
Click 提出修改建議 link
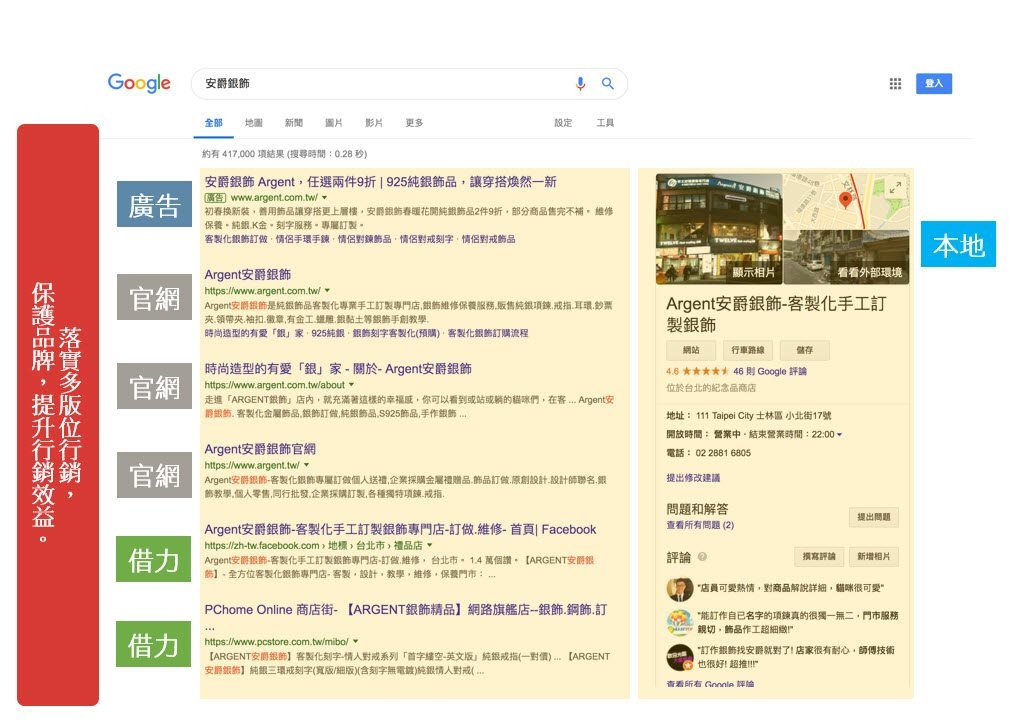[x=693, y=478]
